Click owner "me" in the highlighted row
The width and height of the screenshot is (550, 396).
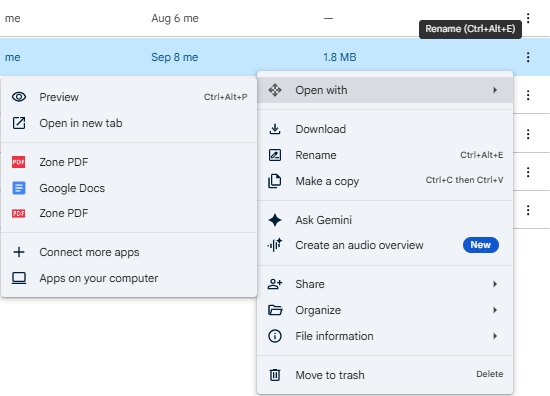pyautogui.click(x=13, y=57)
